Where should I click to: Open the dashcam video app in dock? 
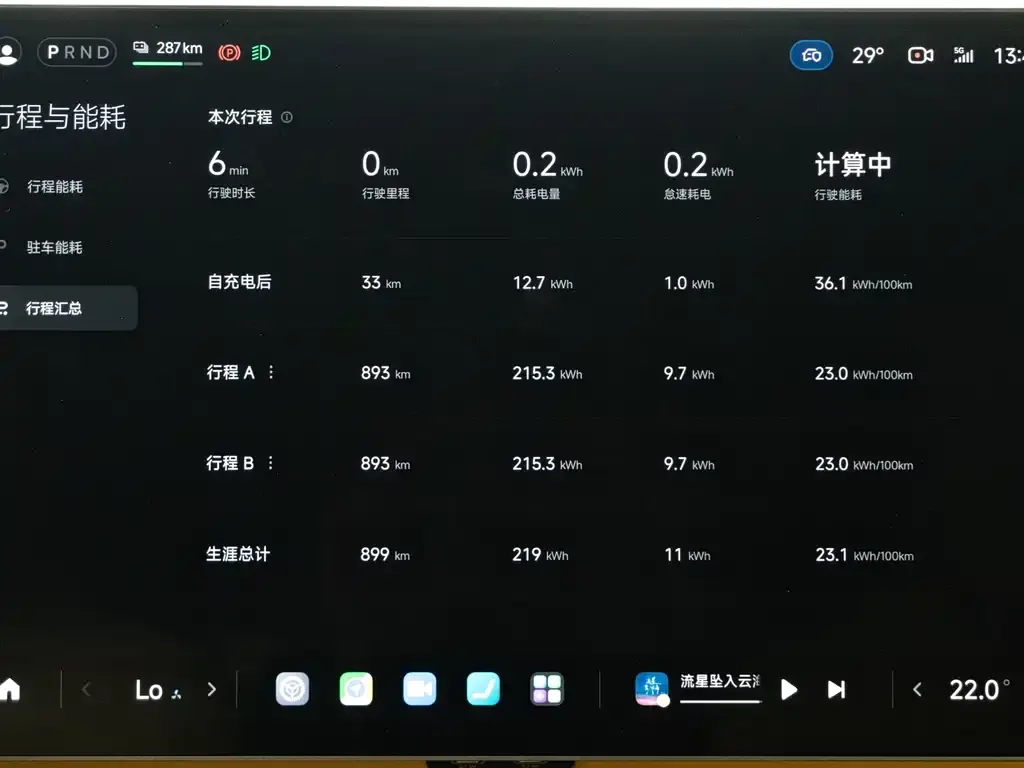pos(420,689)
